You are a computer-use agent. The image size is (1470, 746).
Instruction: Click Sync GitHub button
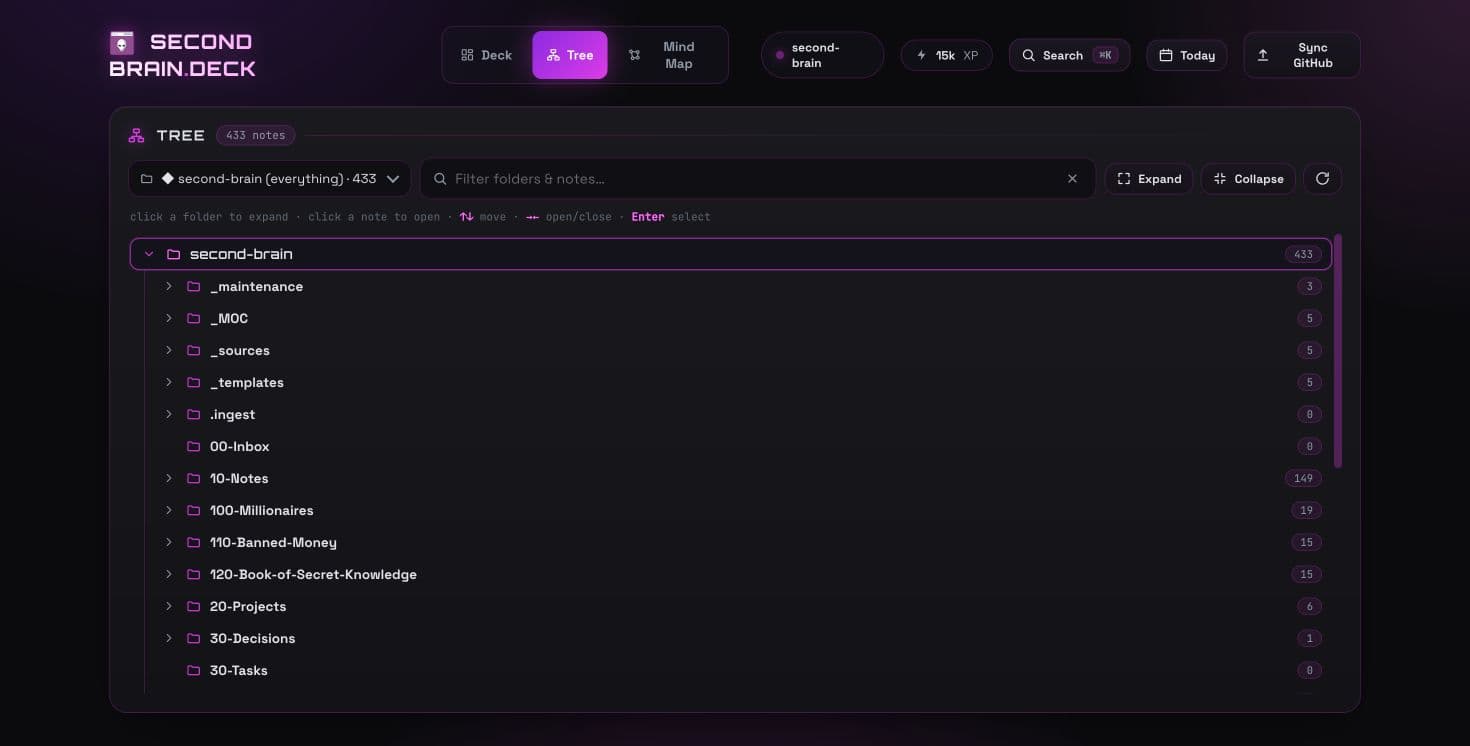point(1302,55)
